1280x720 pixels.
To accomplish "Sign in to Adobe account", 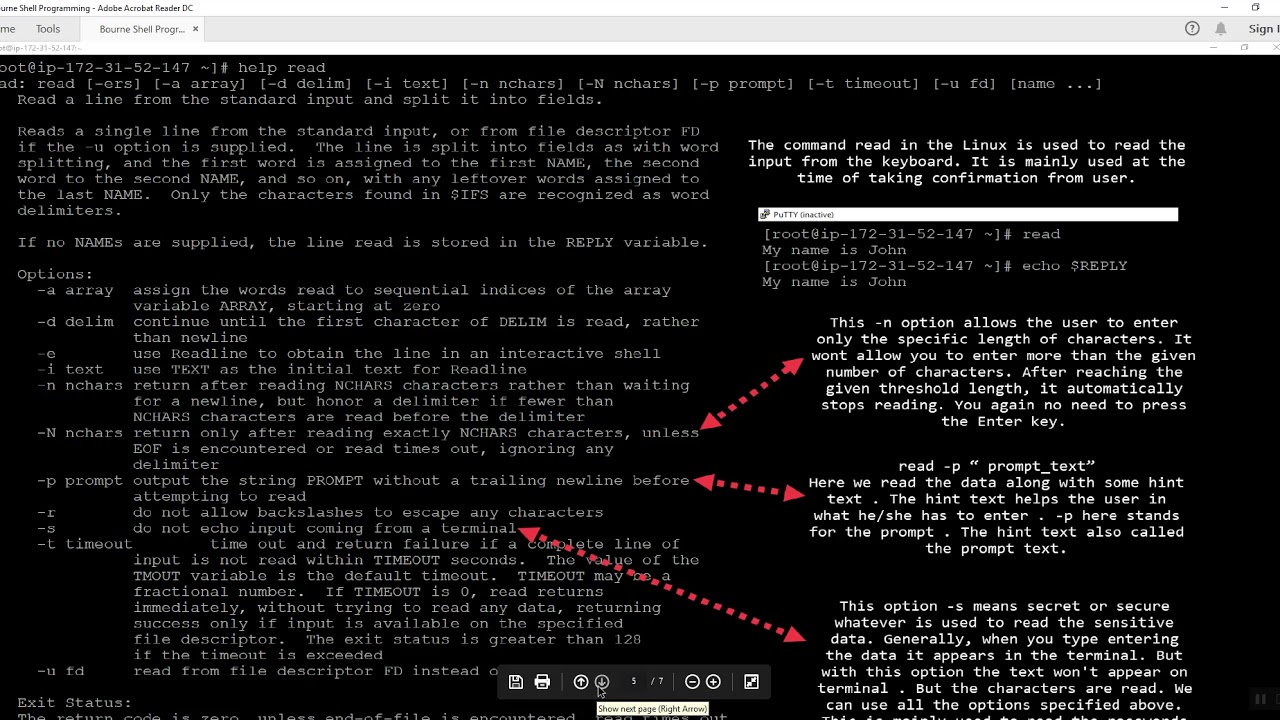I will click(x=1263, y=29).
